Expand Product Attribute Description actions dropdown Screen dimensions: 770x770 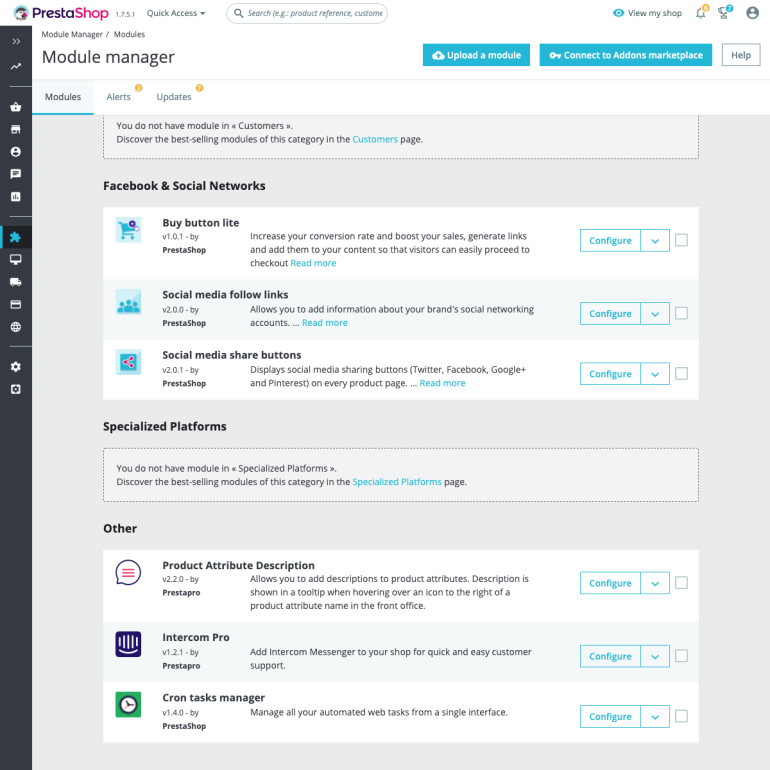pyautogui.click(x=655, y=583)
